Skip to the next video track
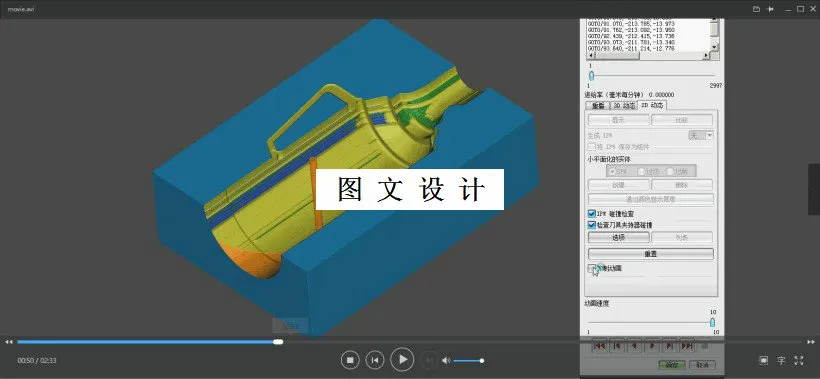Screen dimensions: 820x379 click(x=429, y=360)
